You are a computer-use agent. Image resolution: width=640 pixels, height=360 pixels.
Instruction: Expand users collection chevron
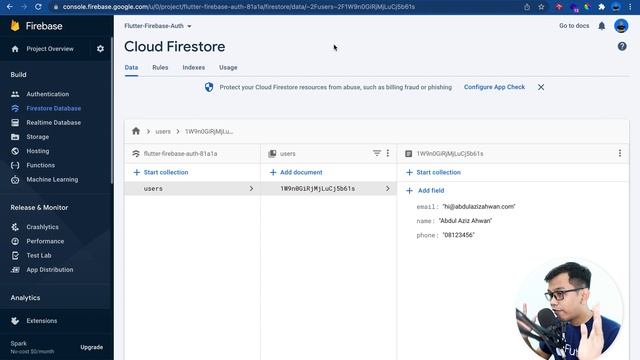click(x=251, y=189)
